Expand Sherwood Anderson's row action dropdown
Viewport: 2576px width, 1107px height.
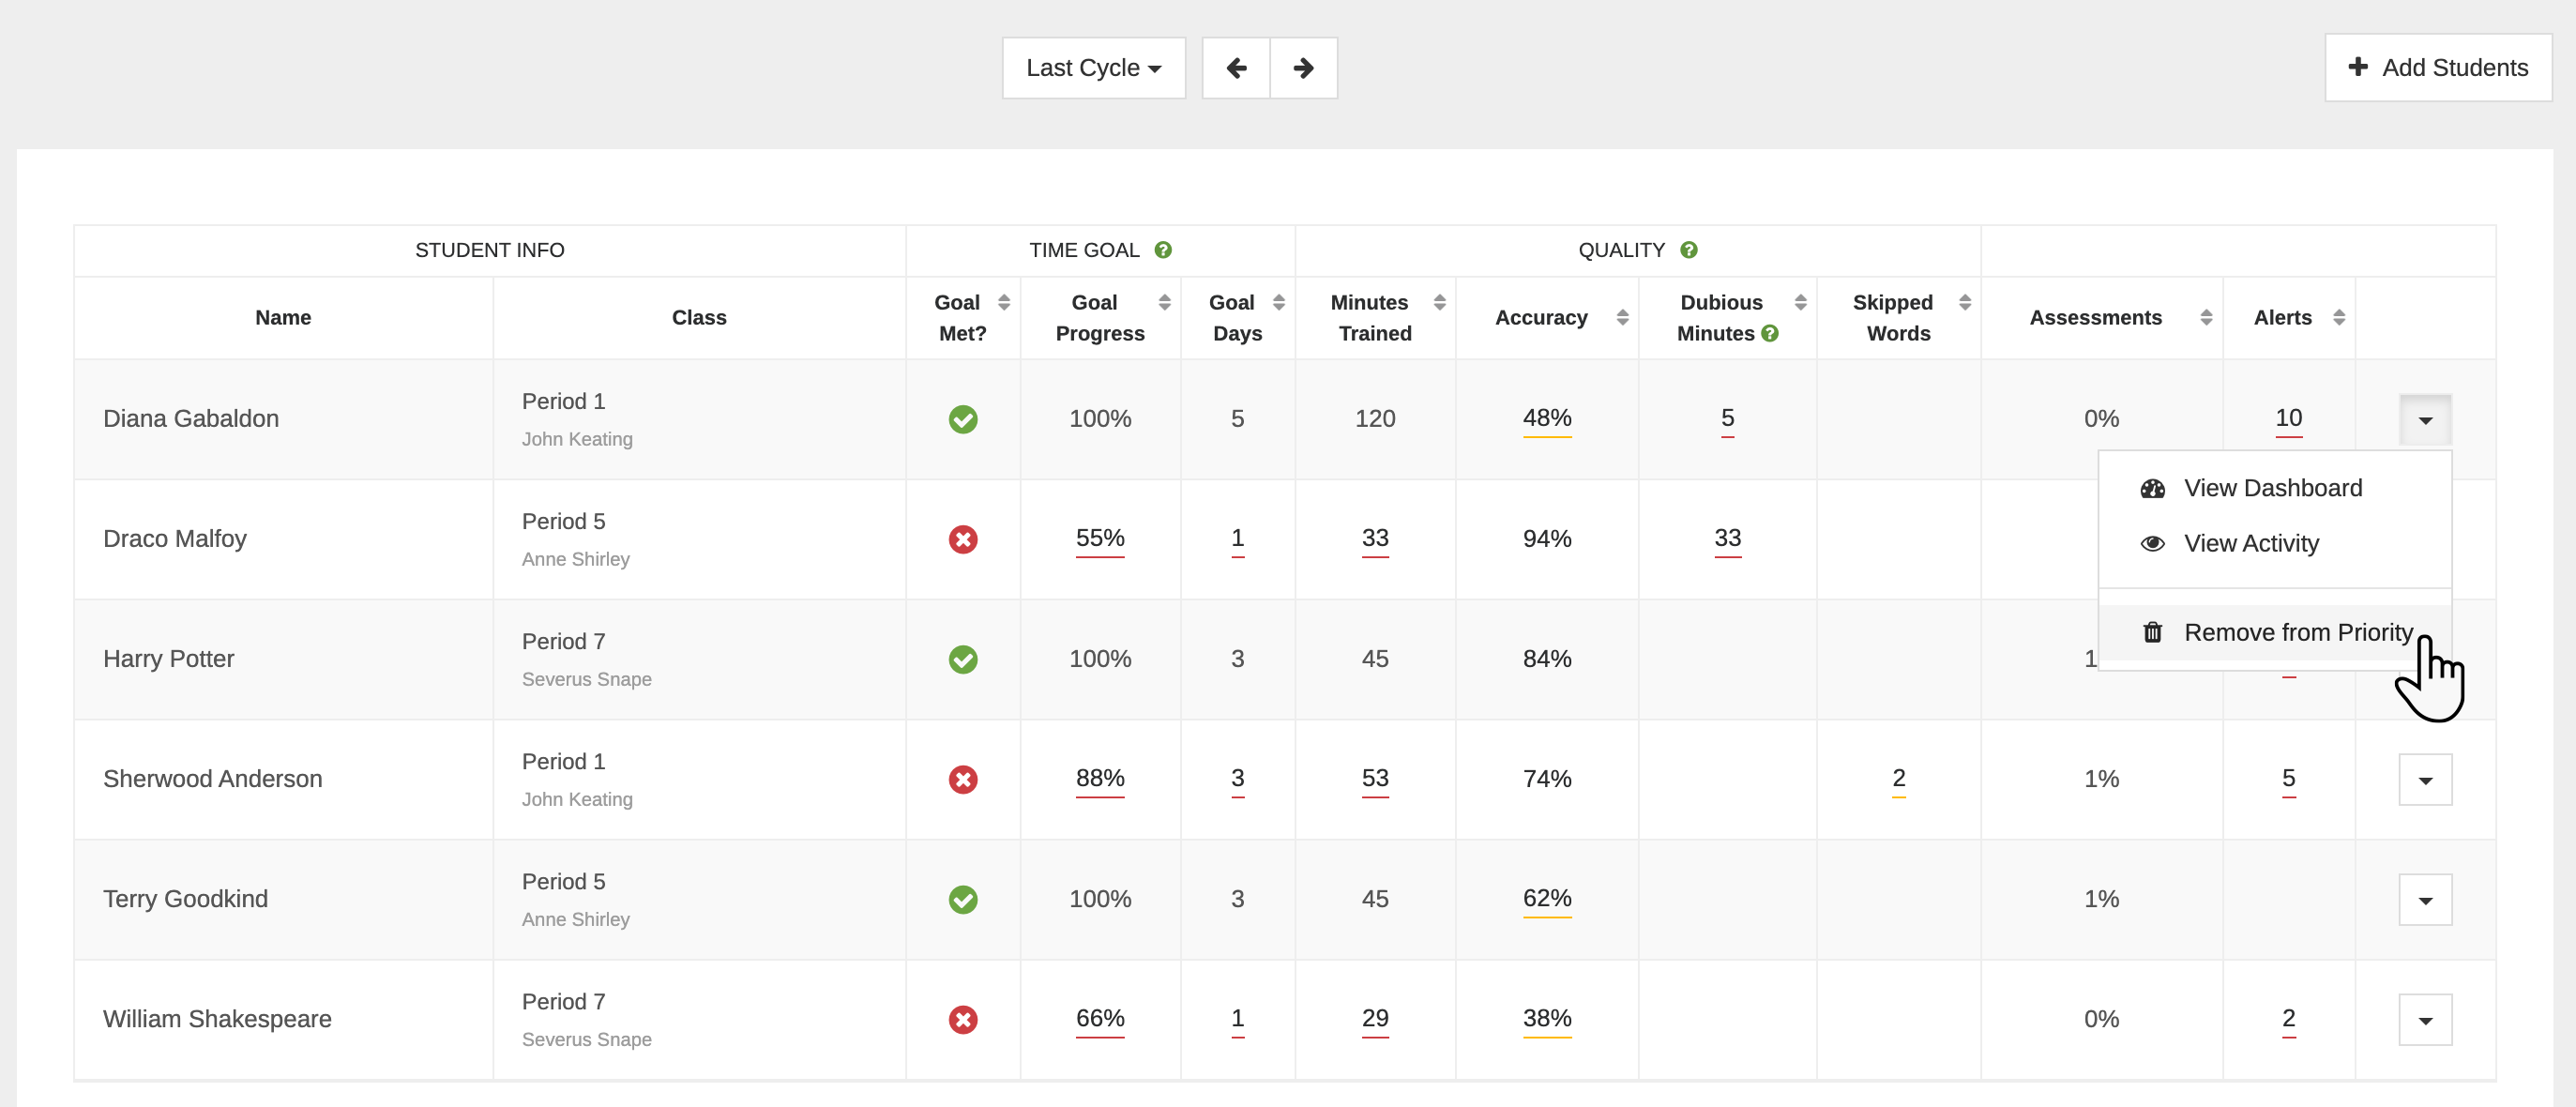pos(2425,780)
